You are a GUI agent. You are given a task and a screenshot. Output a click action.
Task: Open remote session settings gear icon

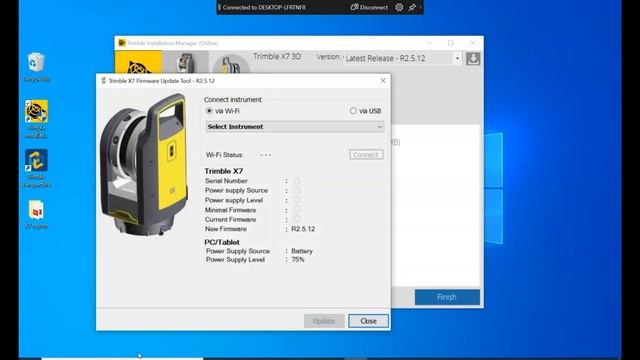click(399, 7)
